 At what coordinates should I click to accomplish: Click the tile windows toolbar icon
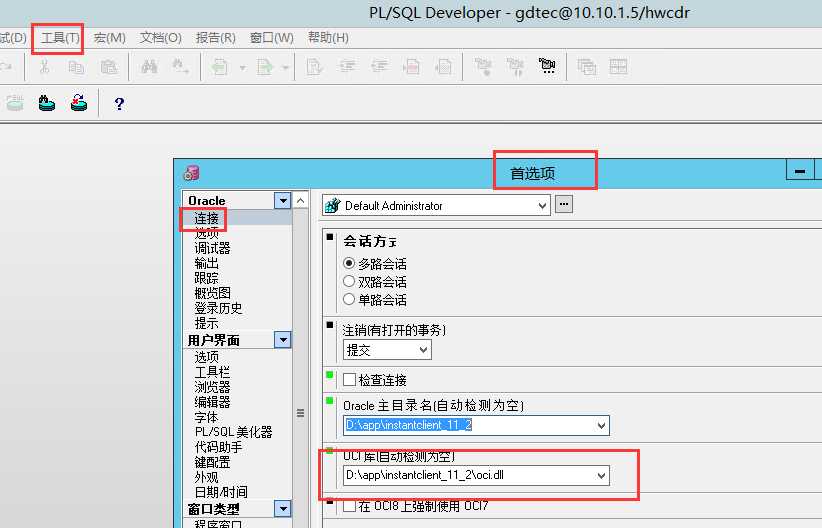coord(619,67)
